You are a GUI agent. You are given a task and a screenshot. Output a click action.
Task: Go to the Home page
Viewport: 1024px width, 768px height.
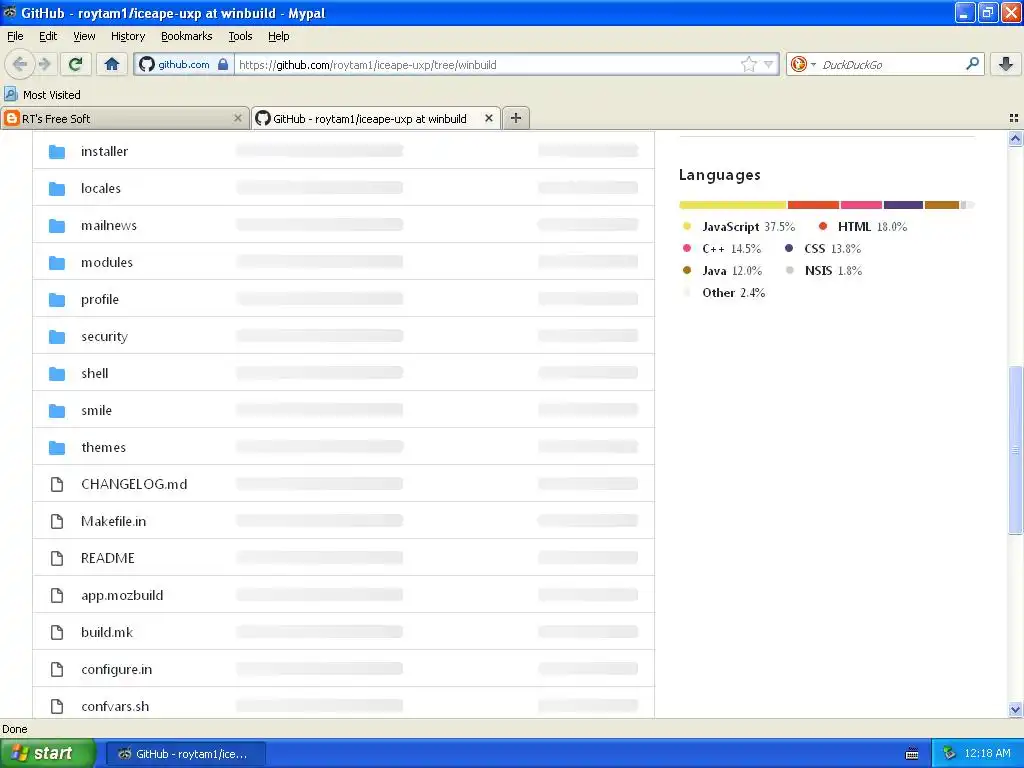click(x=112, y=64)
